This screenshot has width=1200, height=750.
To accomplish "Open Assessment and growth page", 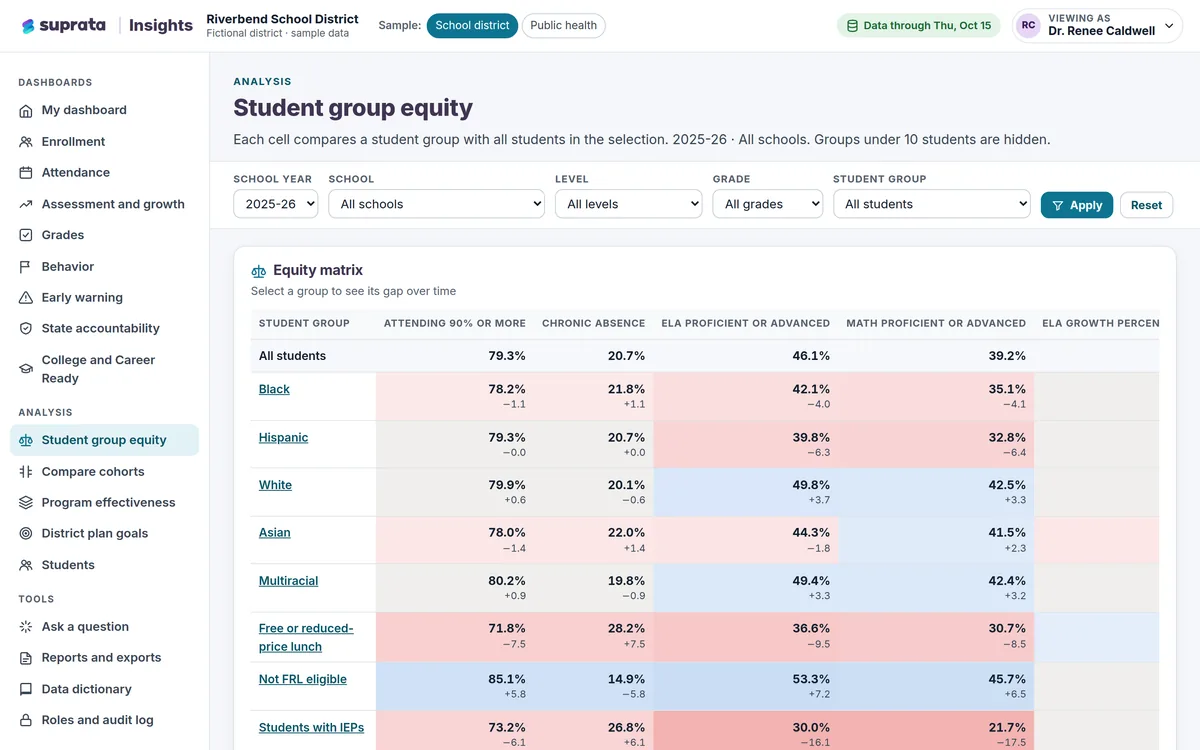I will click(104, 204).
